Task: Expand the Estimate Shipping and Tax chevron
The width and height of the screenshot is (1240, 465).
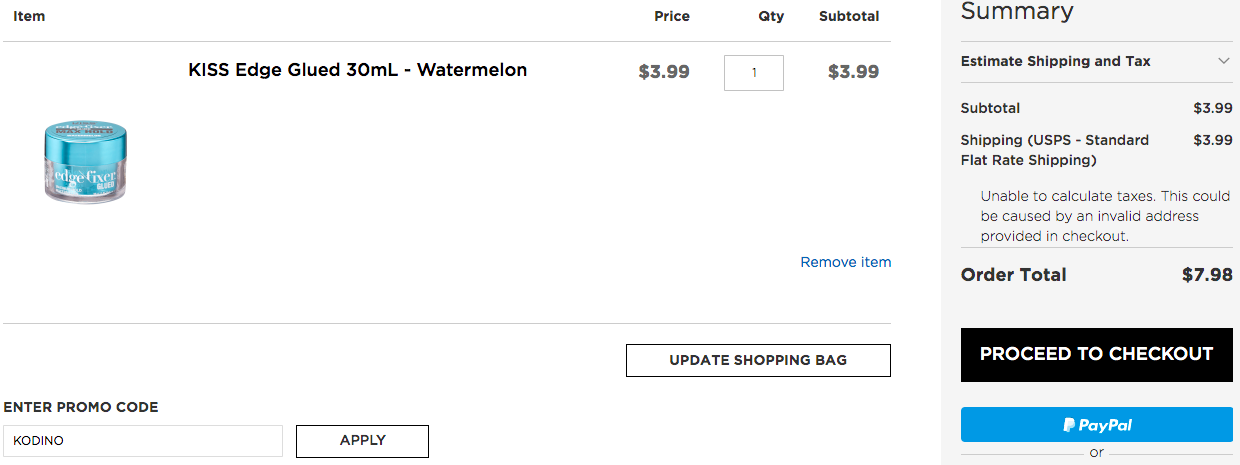Action: [1224, 61]
